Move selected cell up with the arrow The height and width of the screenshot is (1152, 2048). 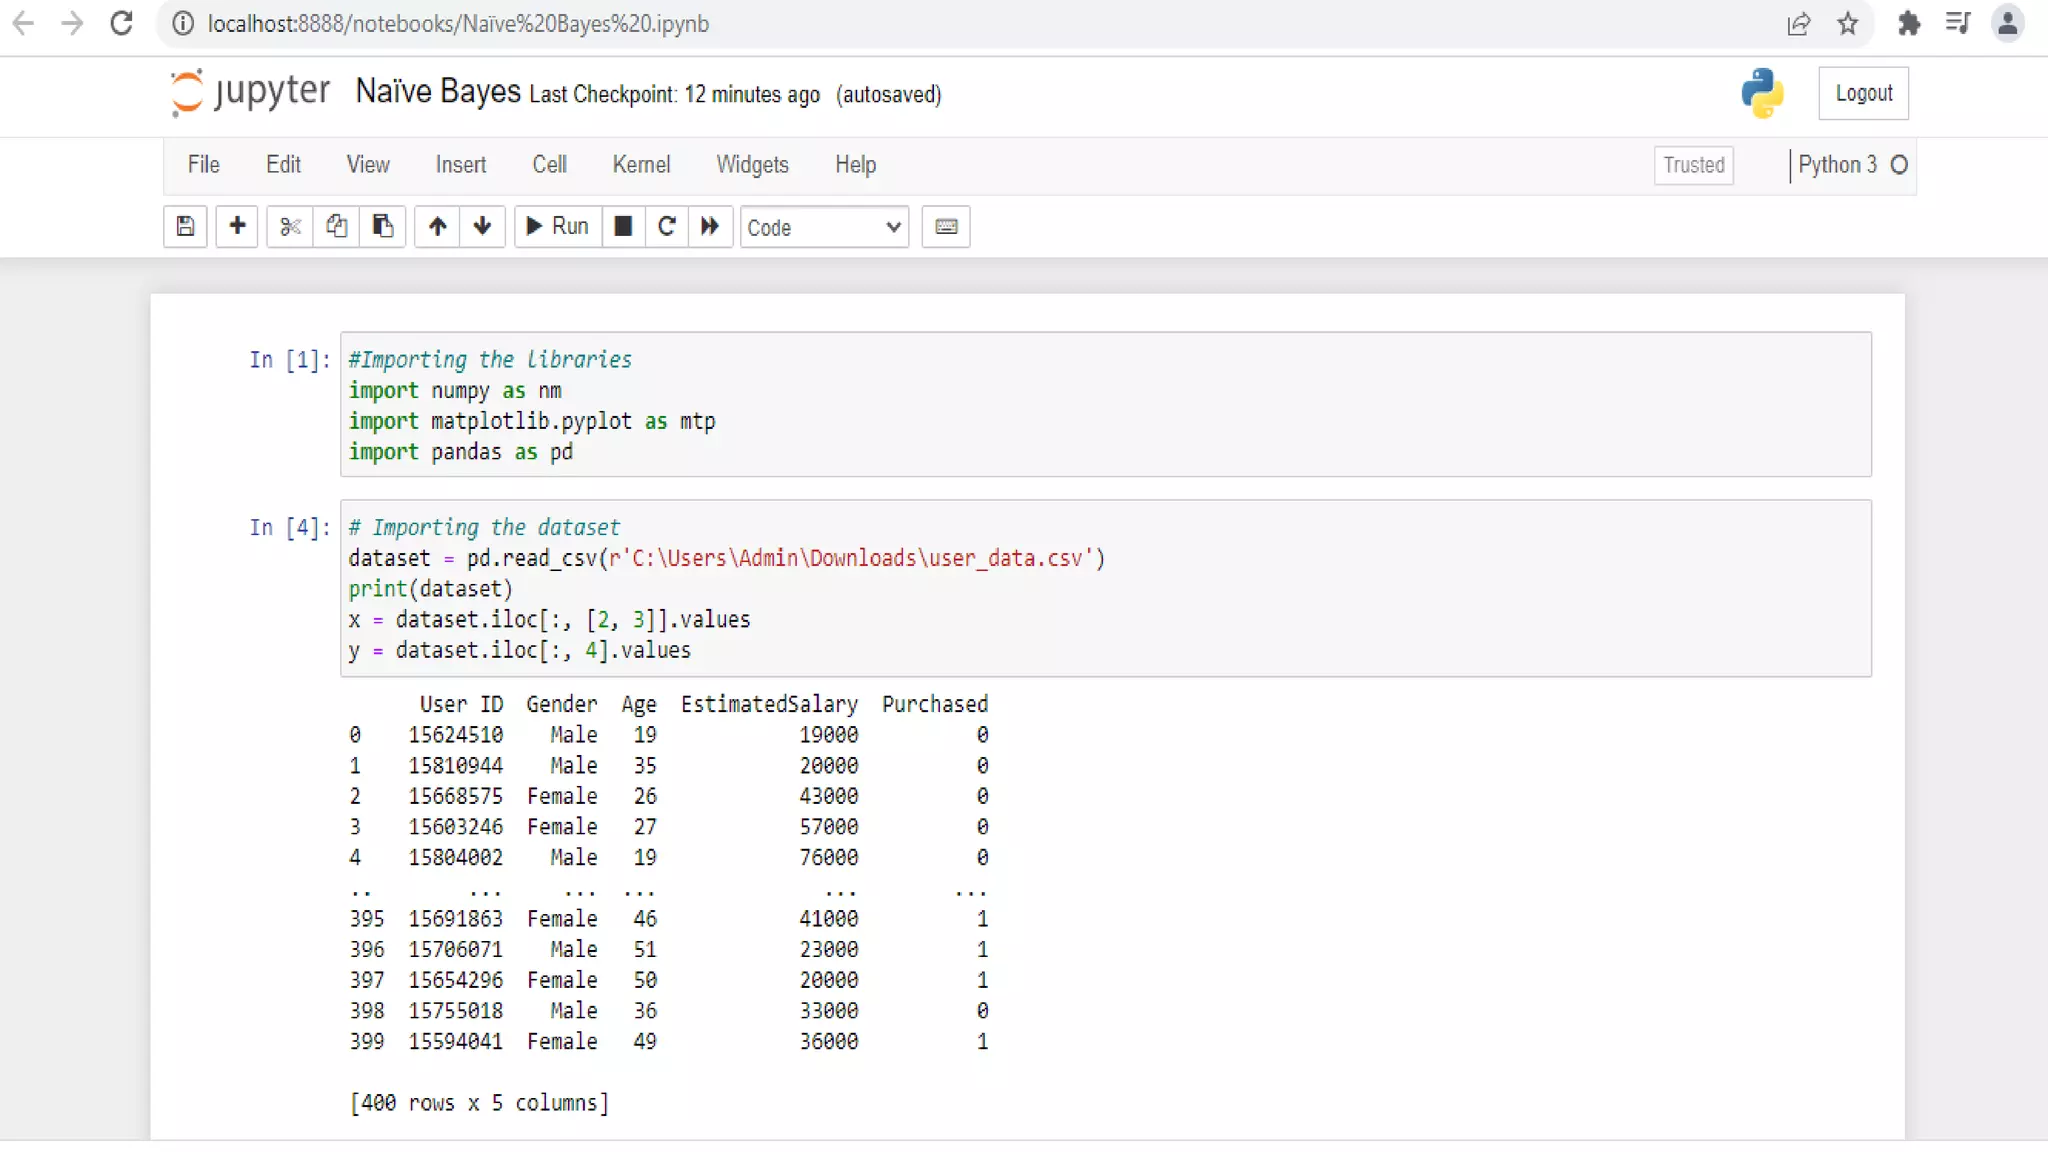tap(437, 226)
